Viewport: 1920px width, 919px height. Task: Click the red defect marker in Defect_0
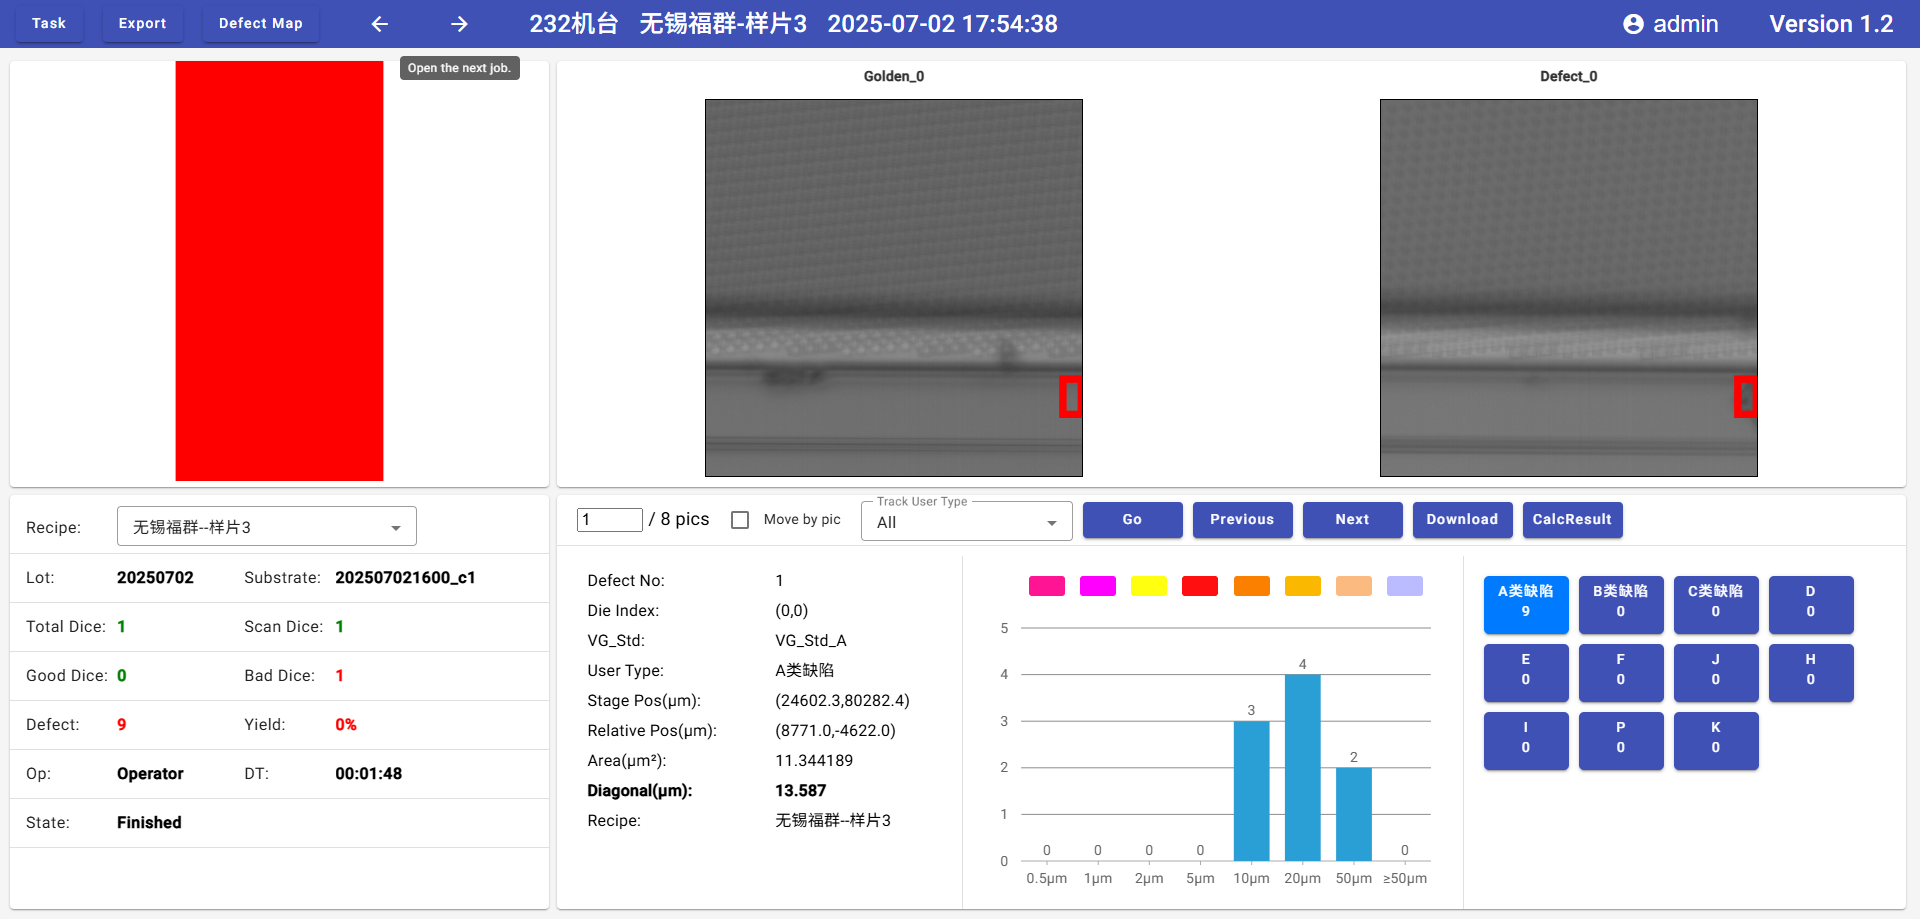1745,397
